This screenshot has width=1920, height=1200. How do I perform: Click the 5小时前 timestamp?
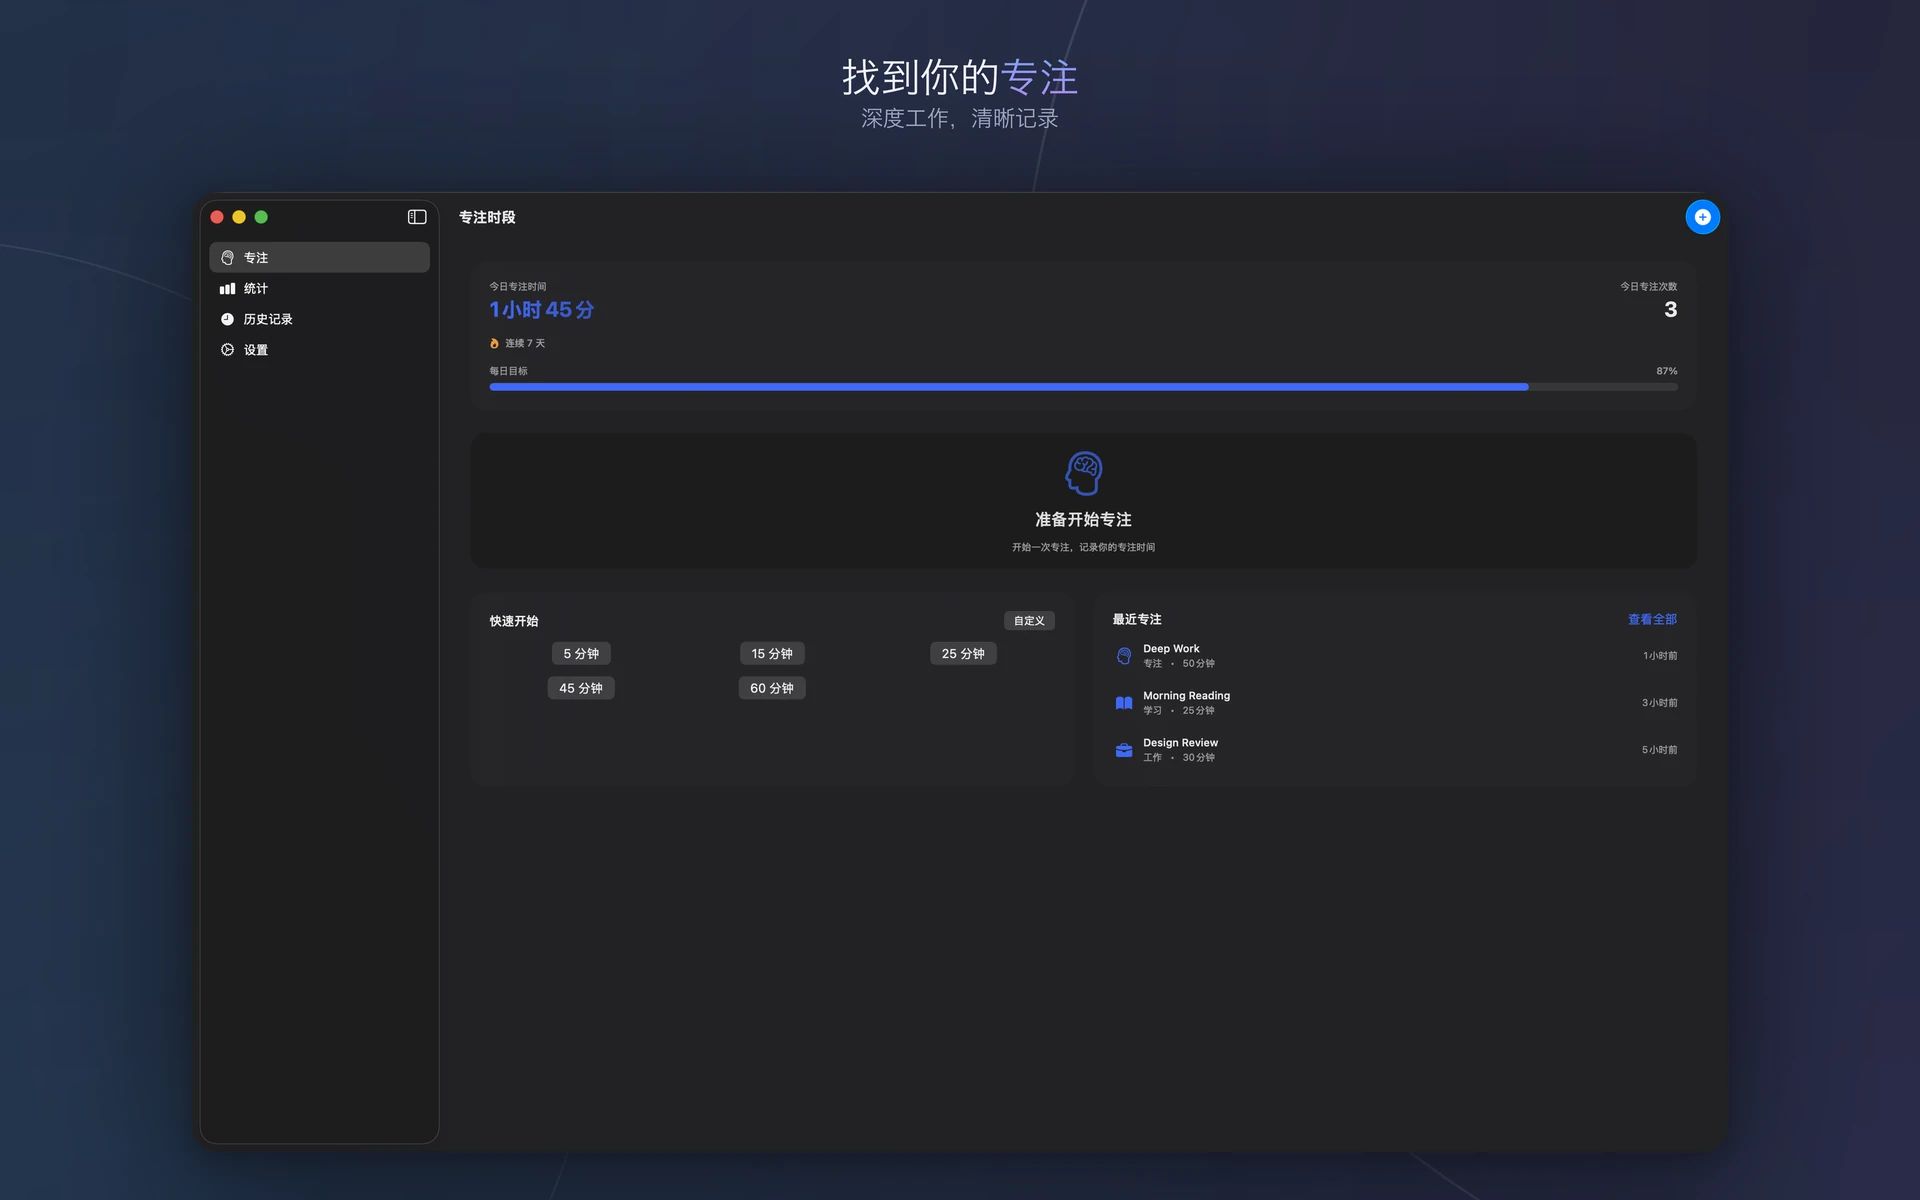click(1660, 750)
